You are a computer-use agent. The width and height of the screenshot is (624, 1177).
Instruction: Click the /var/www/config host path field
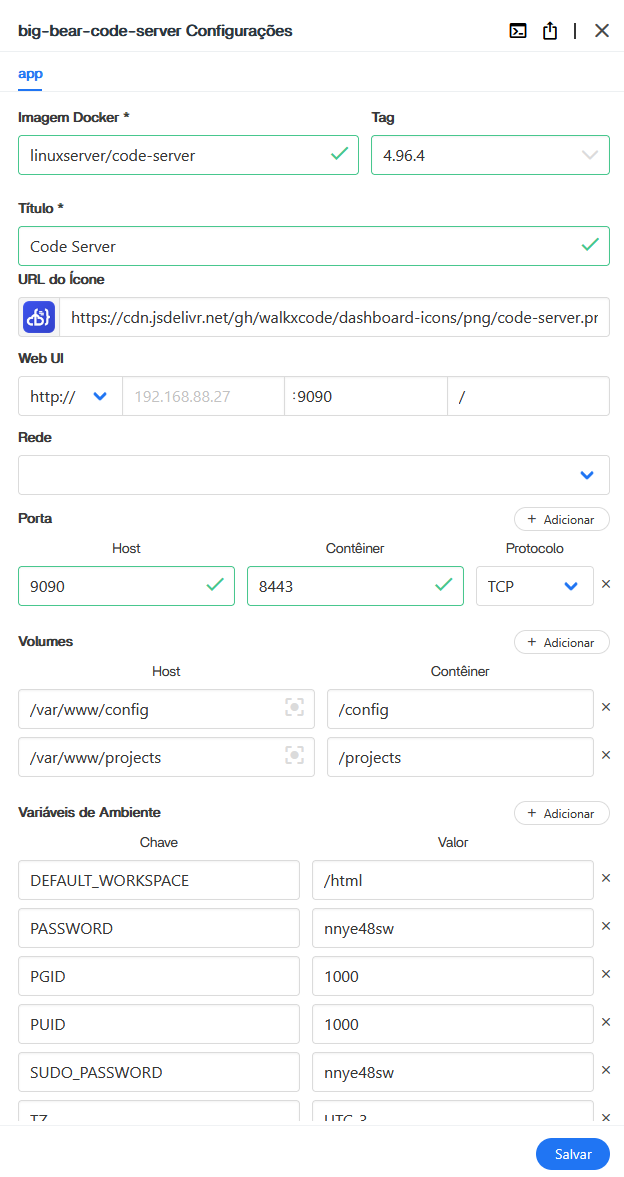pyautogui.click(x=166, y=709)
